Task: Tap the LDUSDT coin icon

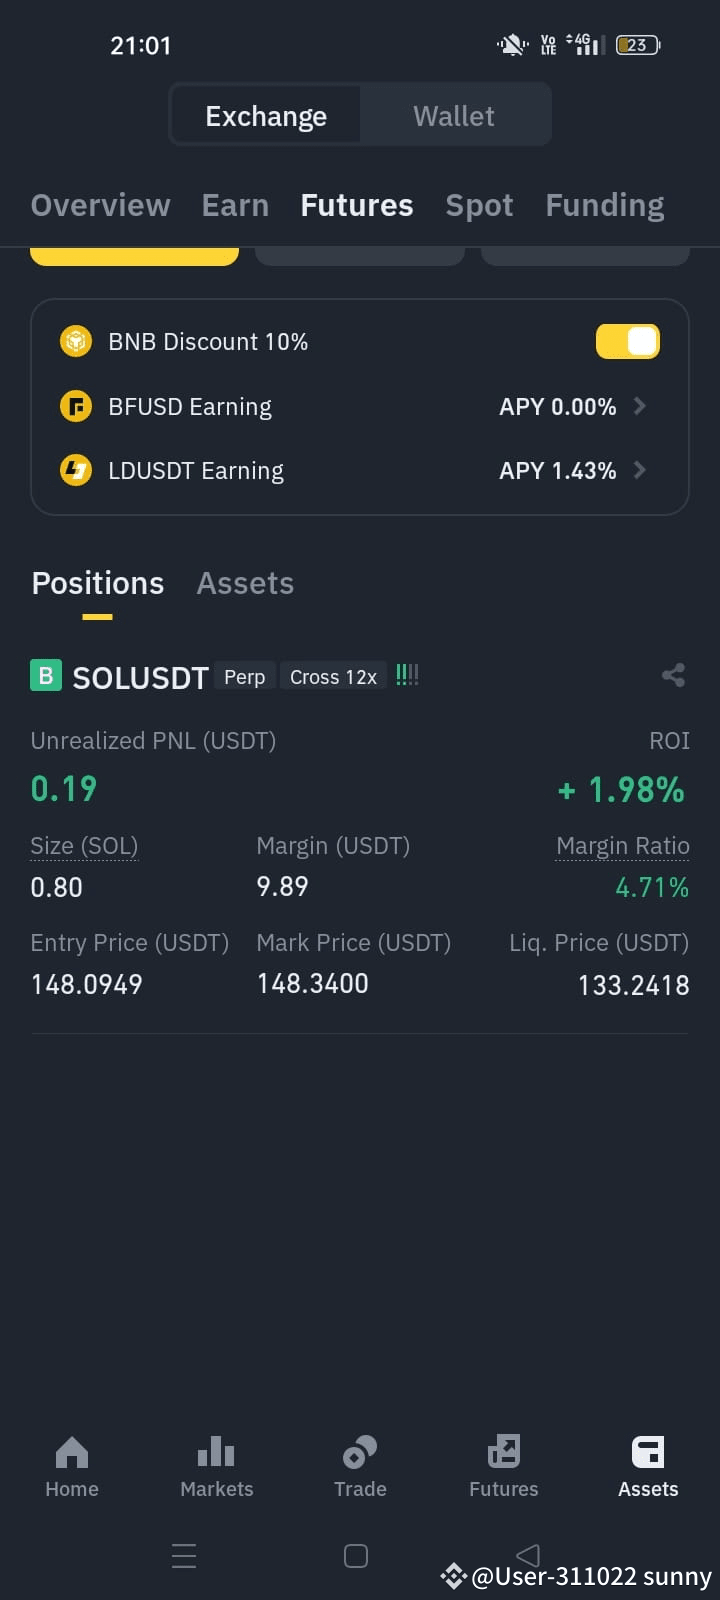Action: (x=76, y=470)
